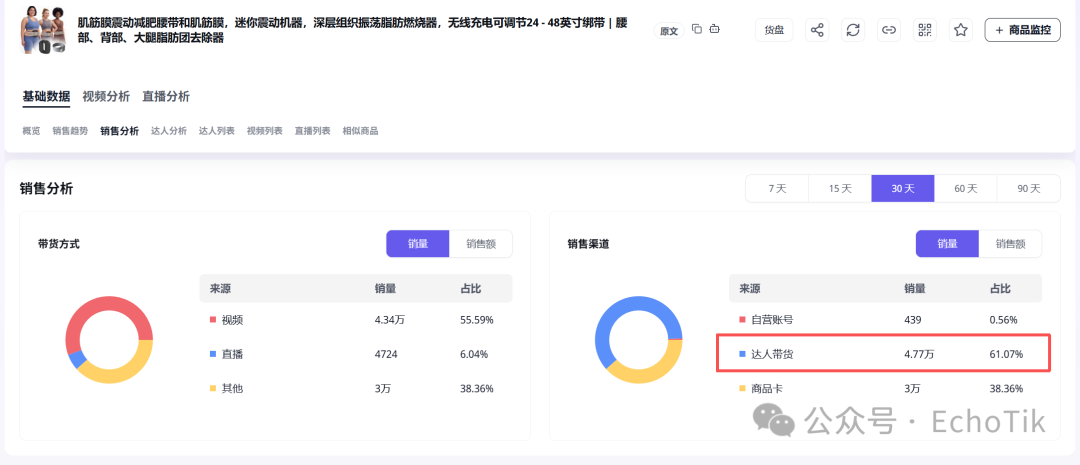The width and height of the screenshot is (1080, 465).
Task: Select the 7天 time range
Action: 777,189
